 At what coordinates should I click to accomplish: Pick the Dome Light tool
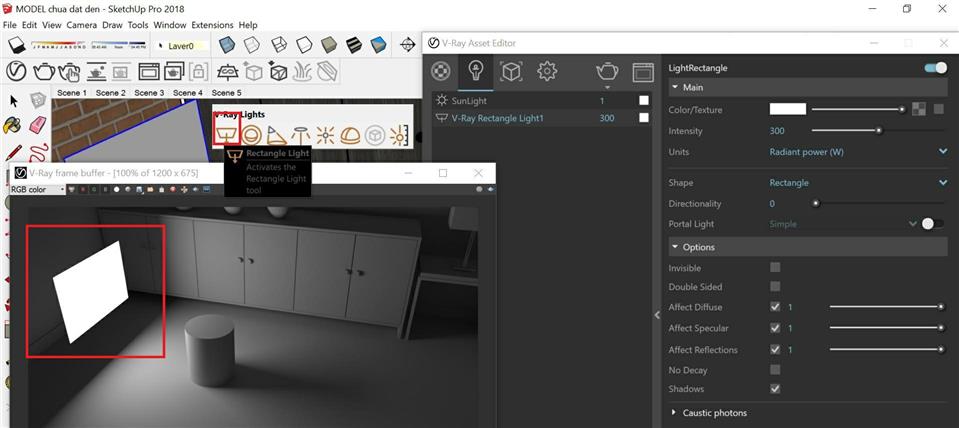pos(350,135)
